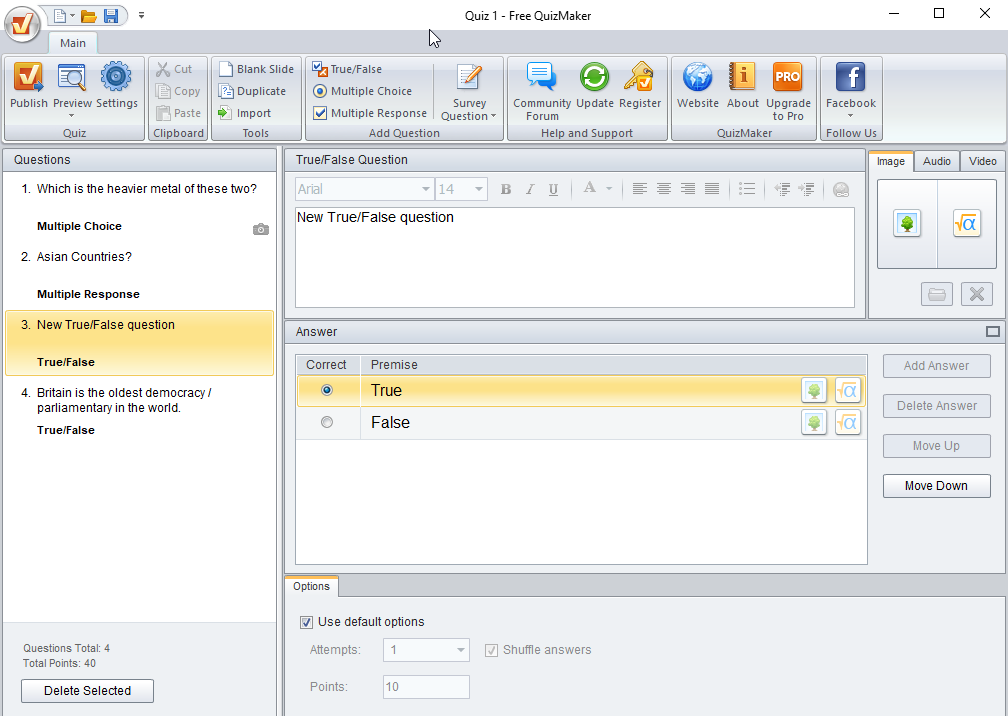Image resolution: width=1008 pixels, height=716 pixels.
Task: Add an equation to the True answer
Action: coord(848,390)
